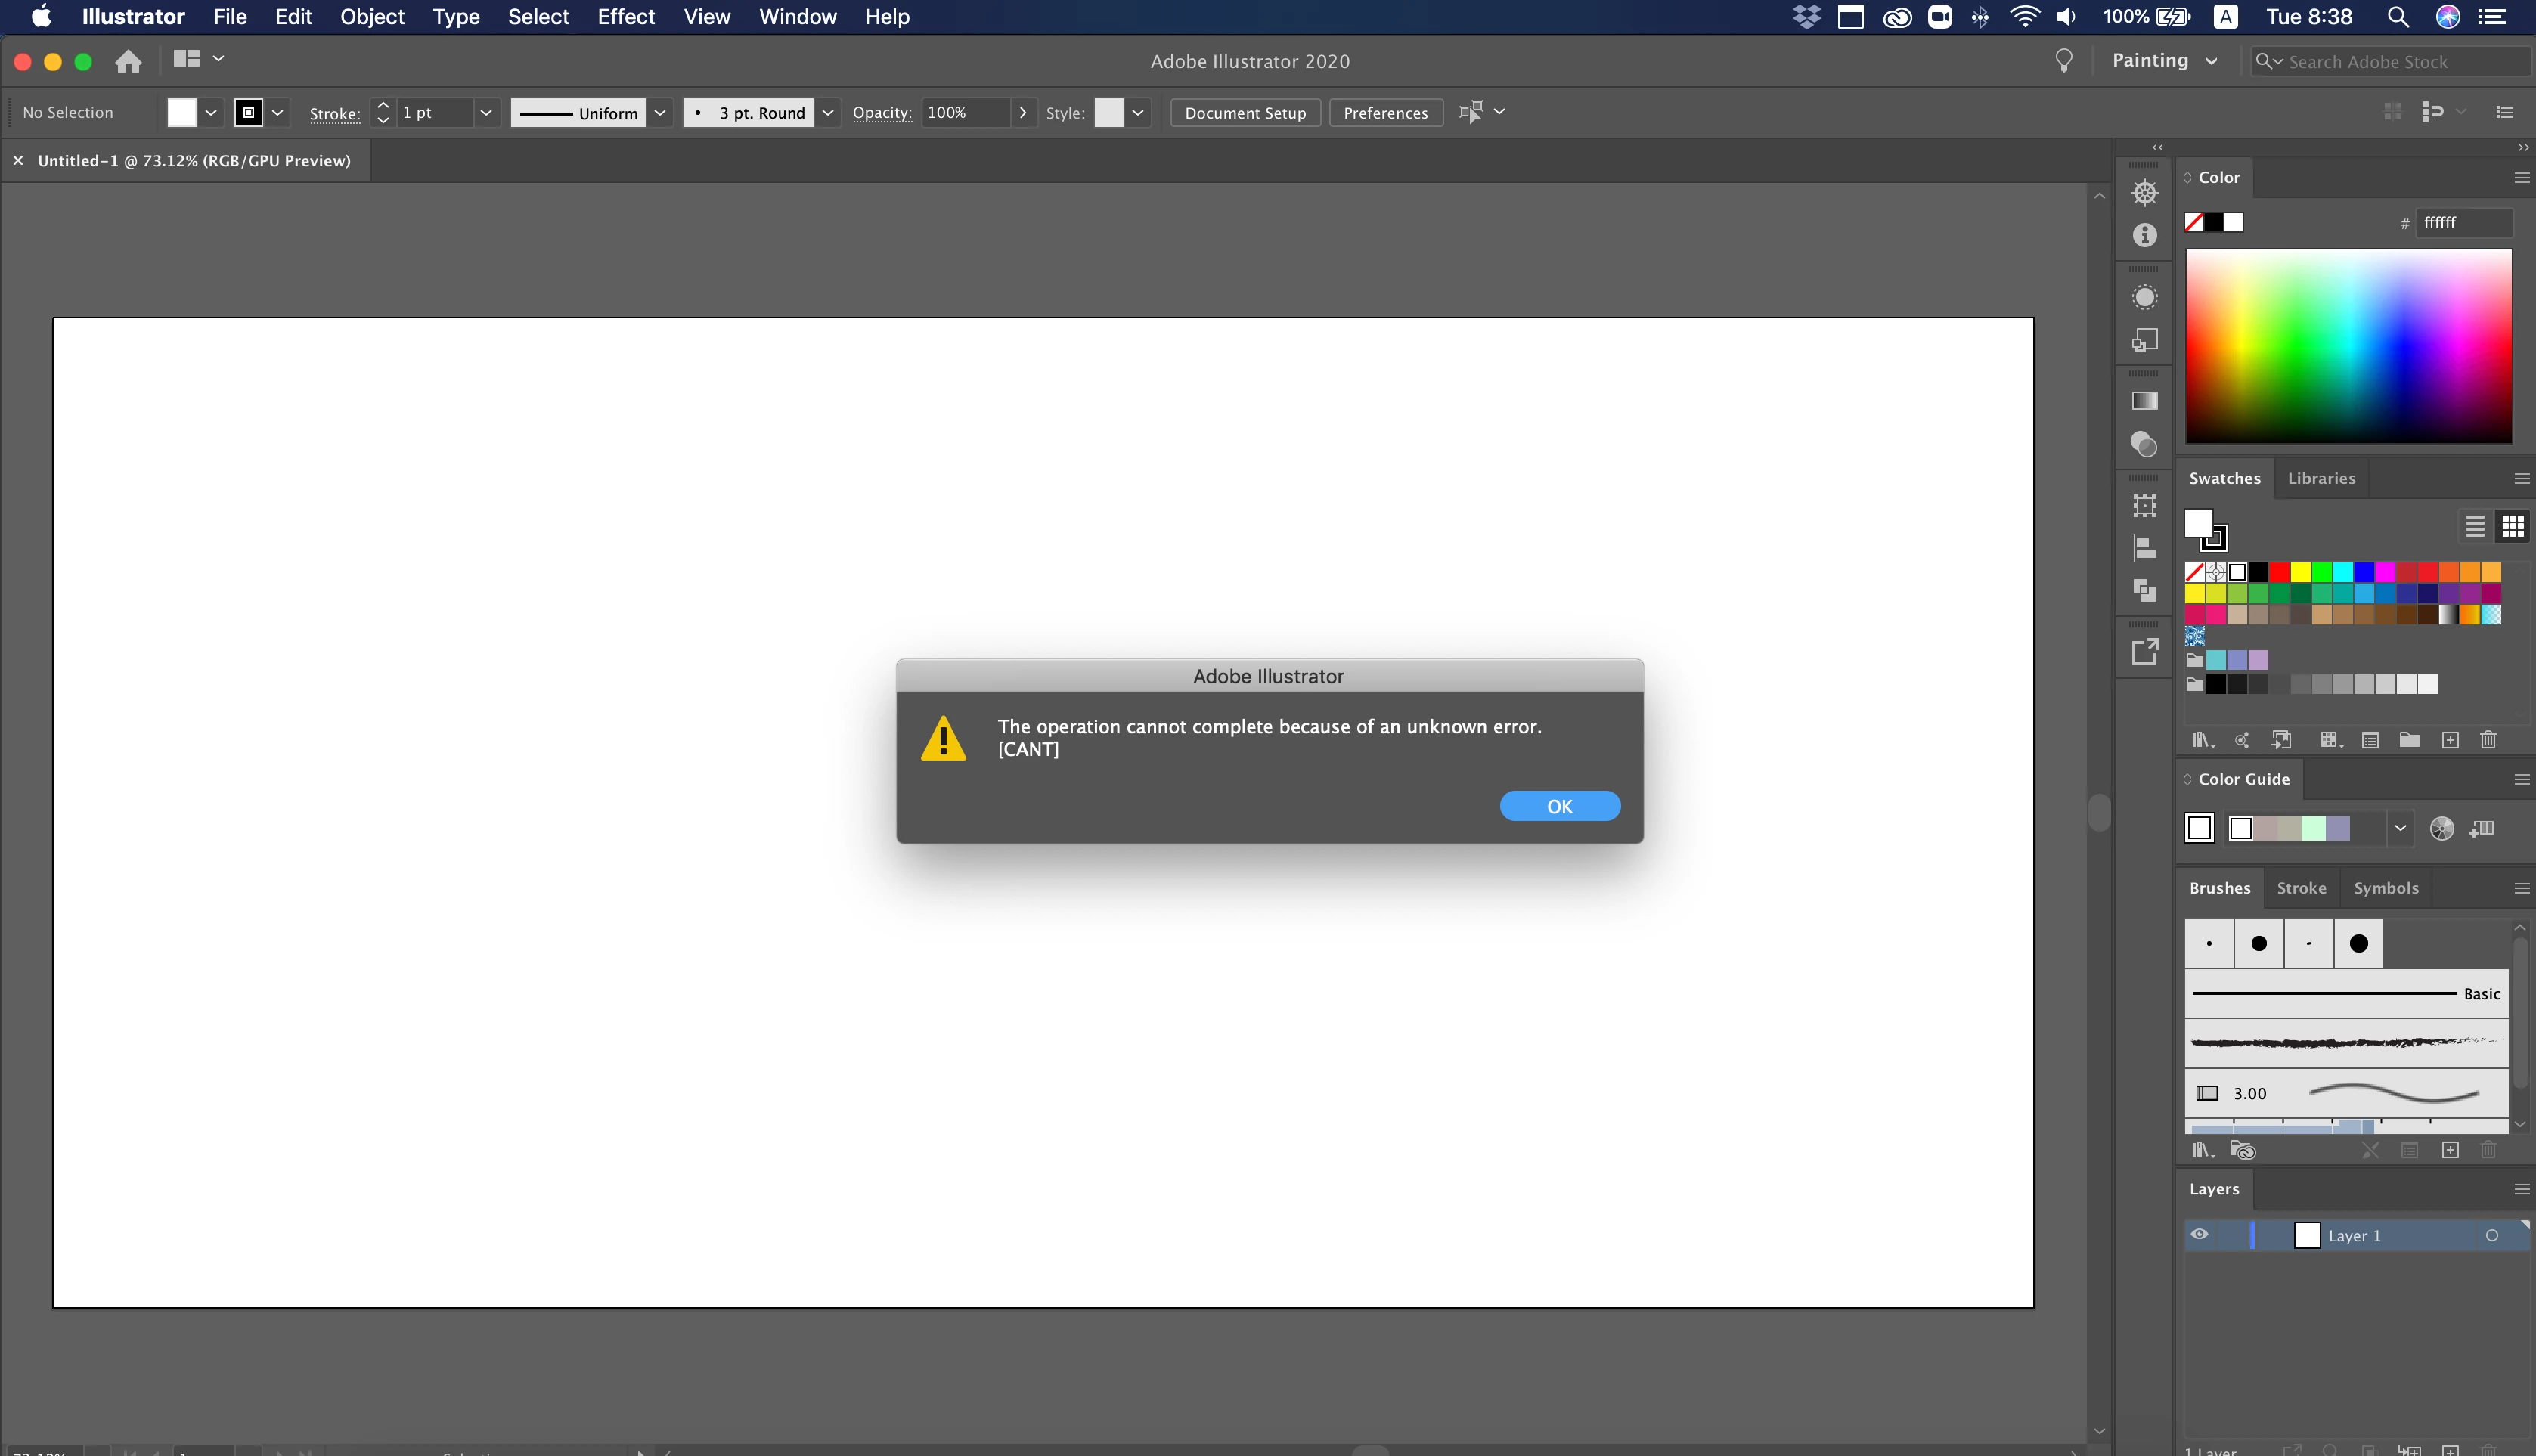Image resolution: width=2536 pixels, height=1456 pixels.
Task: Switch to the Libraries tab
Action: click(2321, 478)
